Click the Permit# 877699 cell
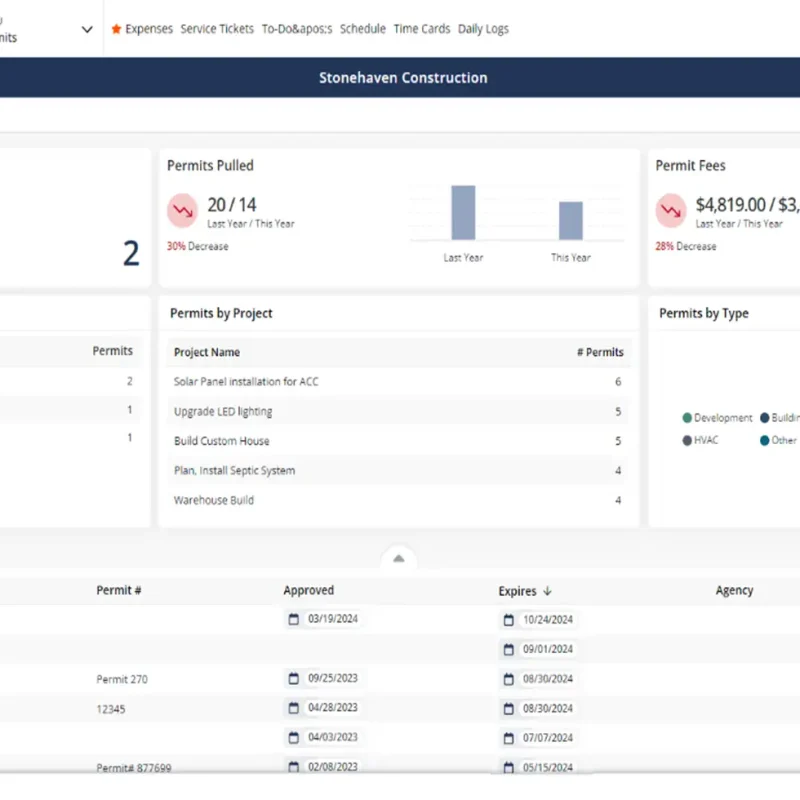 [134, 767]
